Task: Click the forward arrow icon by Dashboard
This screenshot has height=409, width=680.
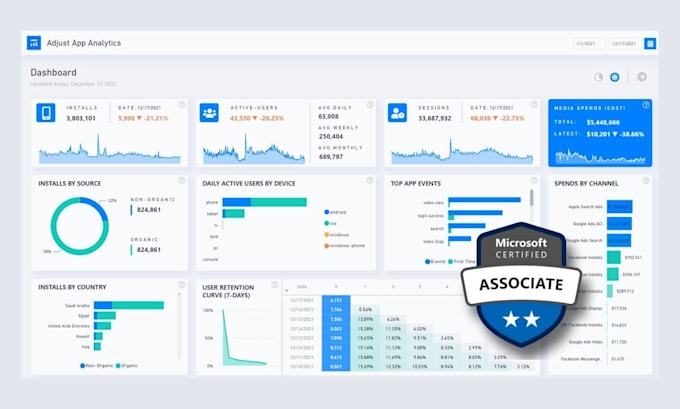Action: click(x=642, y=77)
